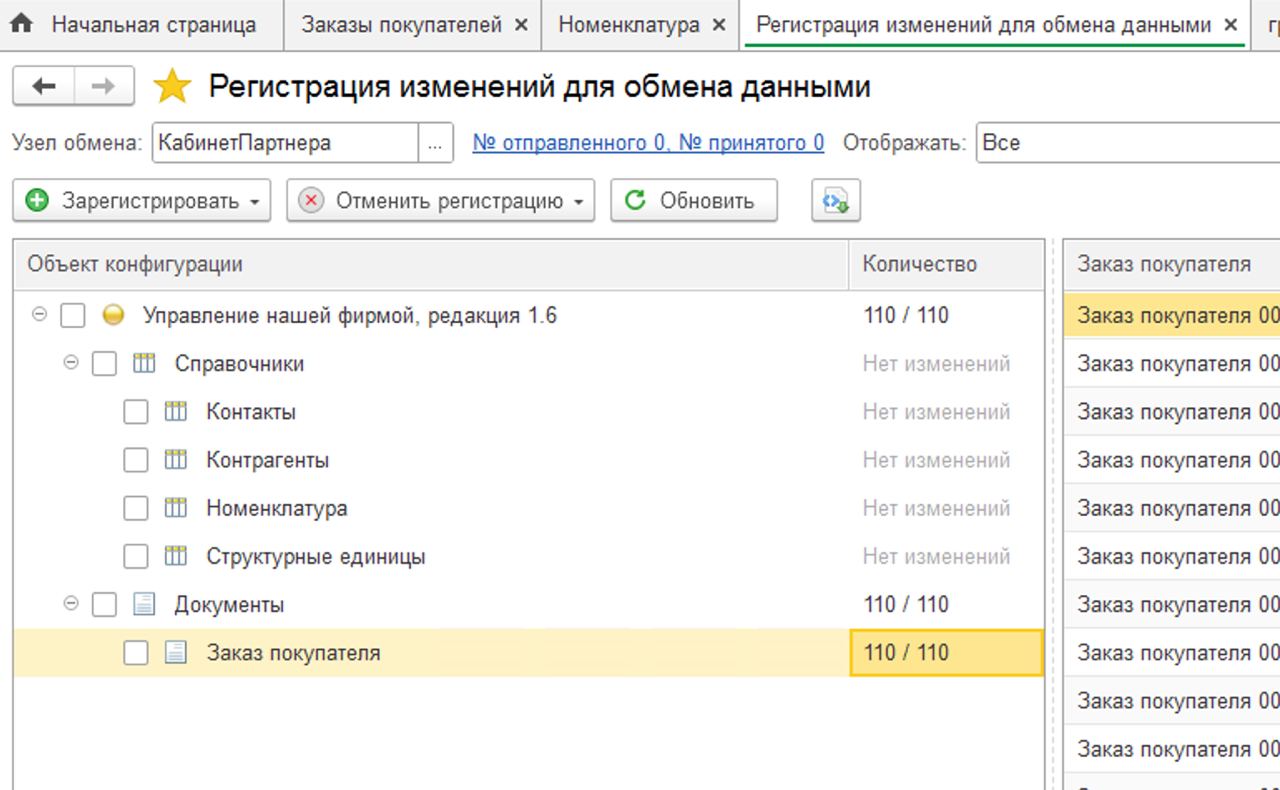Click the yellow sphere configuration root icon
Viewport: 1280px width, 790px height.
click(113, 316)
